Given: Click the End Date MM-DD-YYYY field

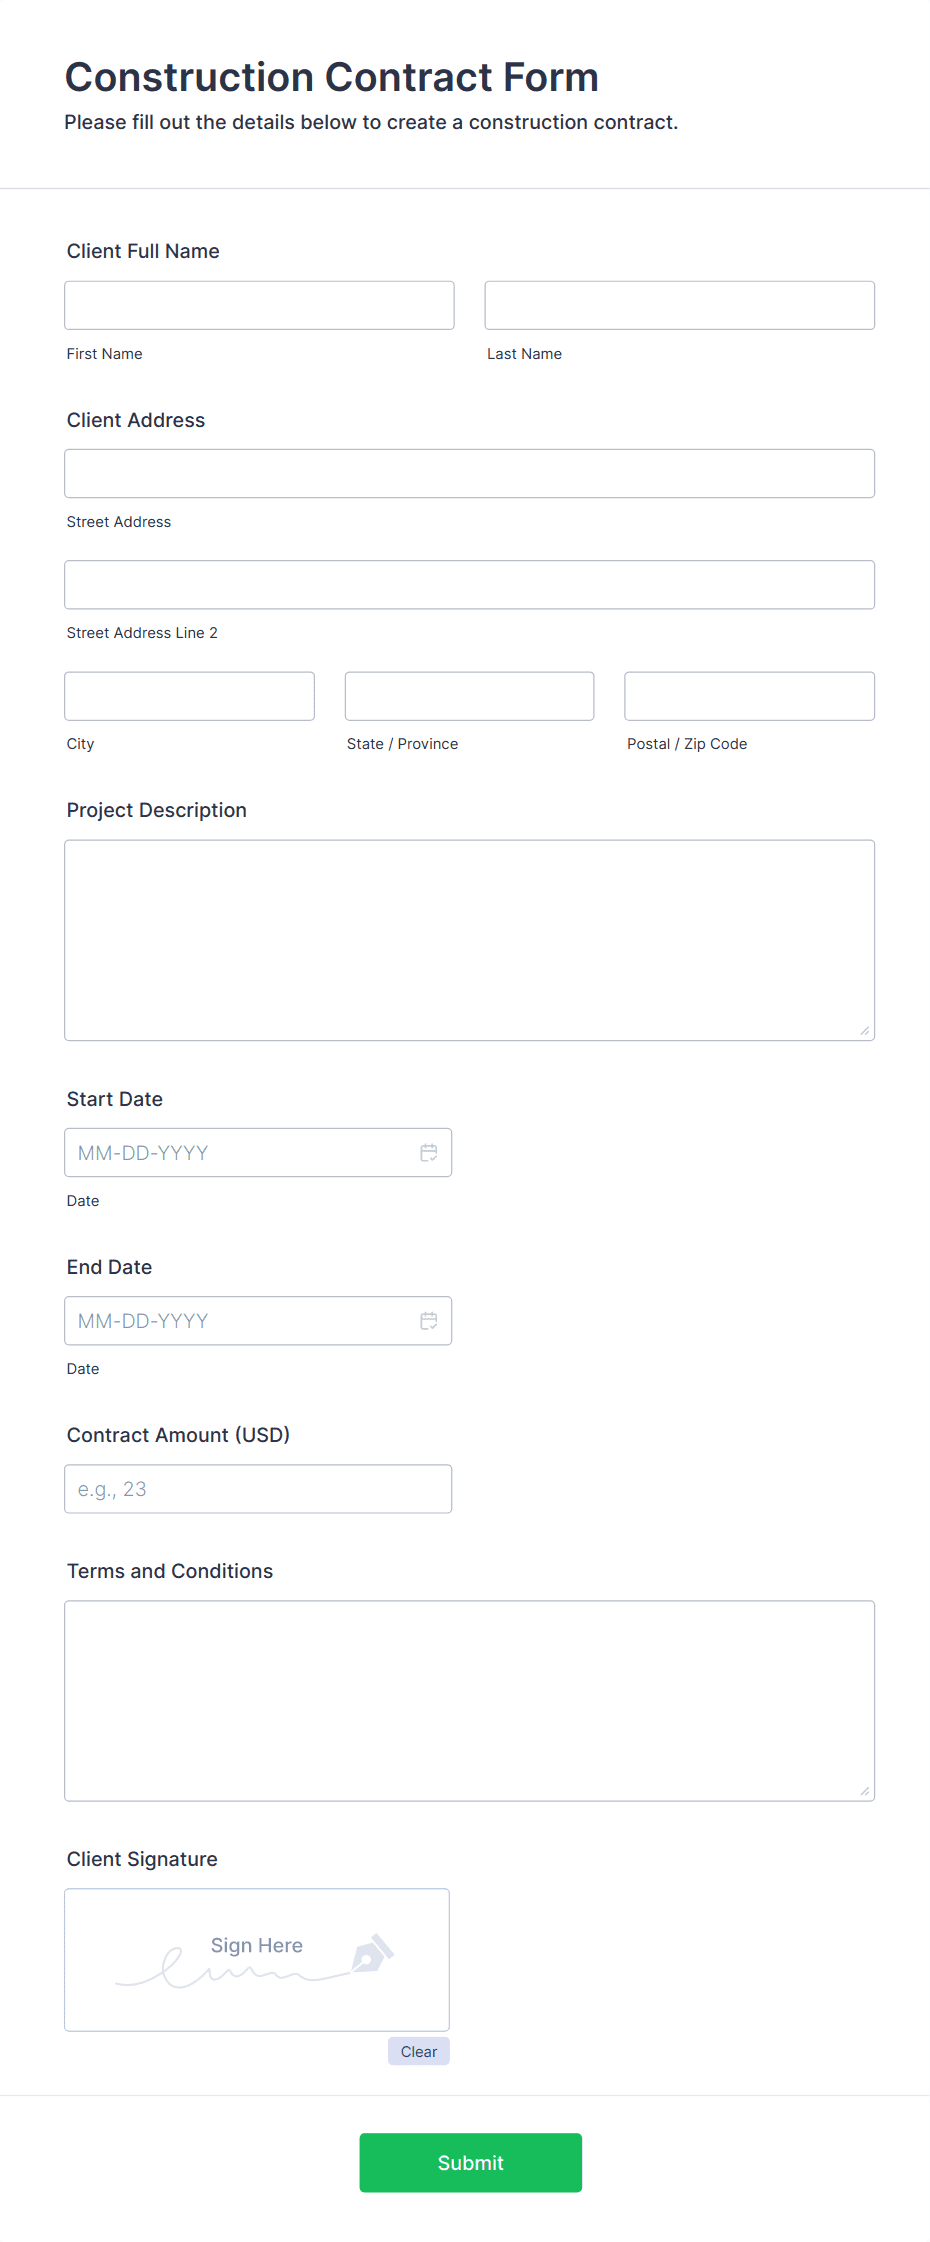Looking at the screenshot, I should click(x=240, y=1320).
